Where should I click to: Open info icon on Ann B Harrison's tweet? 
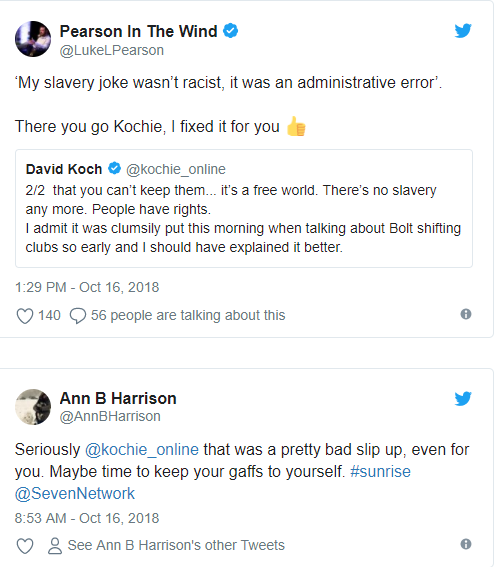466,544
